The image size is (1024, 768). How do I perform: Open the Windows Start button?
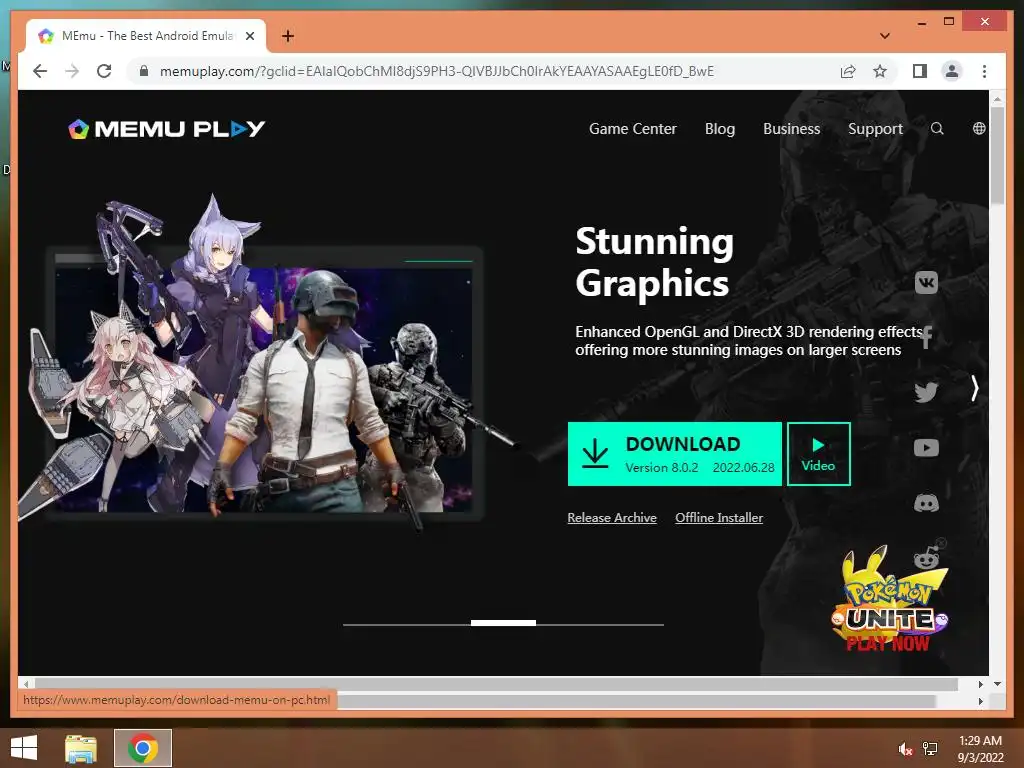pos(24,748)
